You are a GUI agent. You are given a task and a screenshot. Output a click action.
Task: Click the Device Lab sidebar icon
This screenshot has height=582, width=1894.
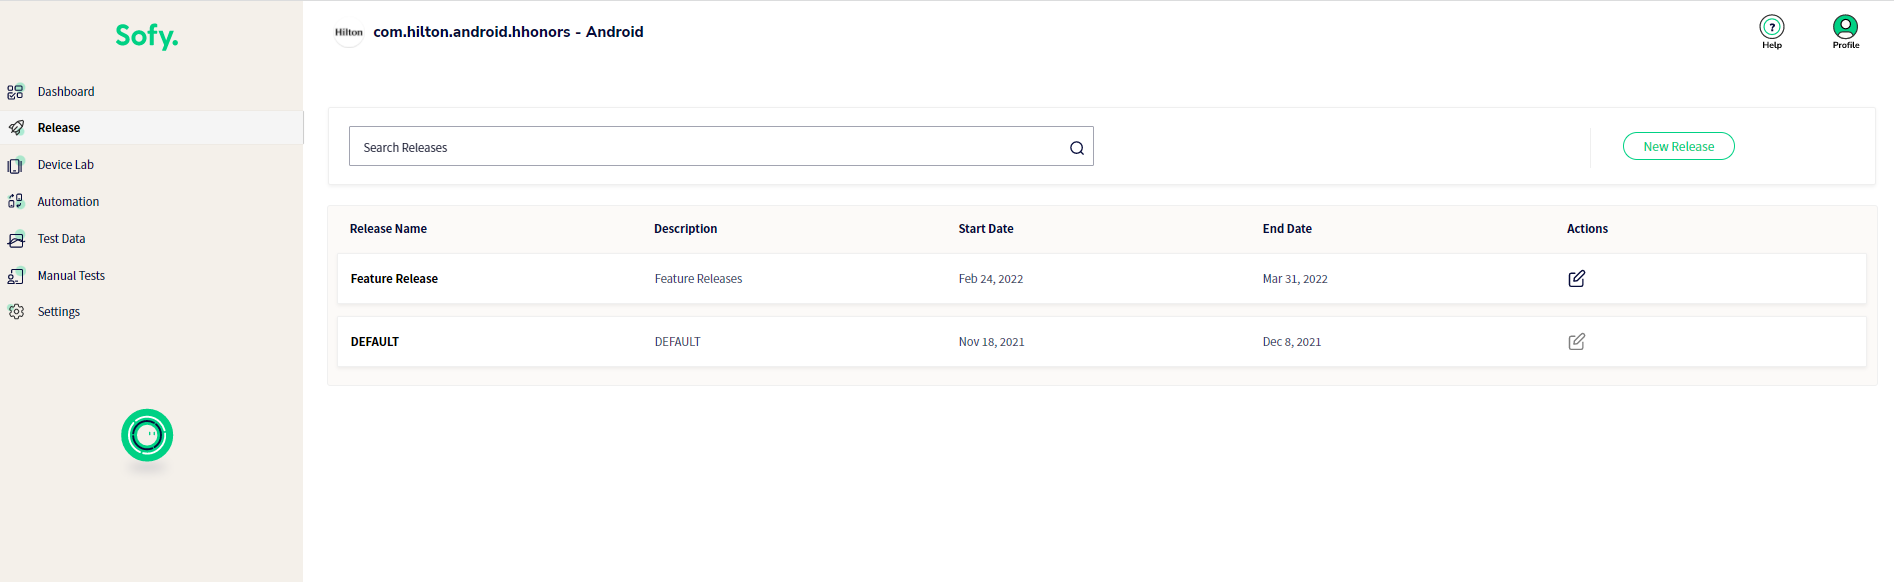click(16, 165)
